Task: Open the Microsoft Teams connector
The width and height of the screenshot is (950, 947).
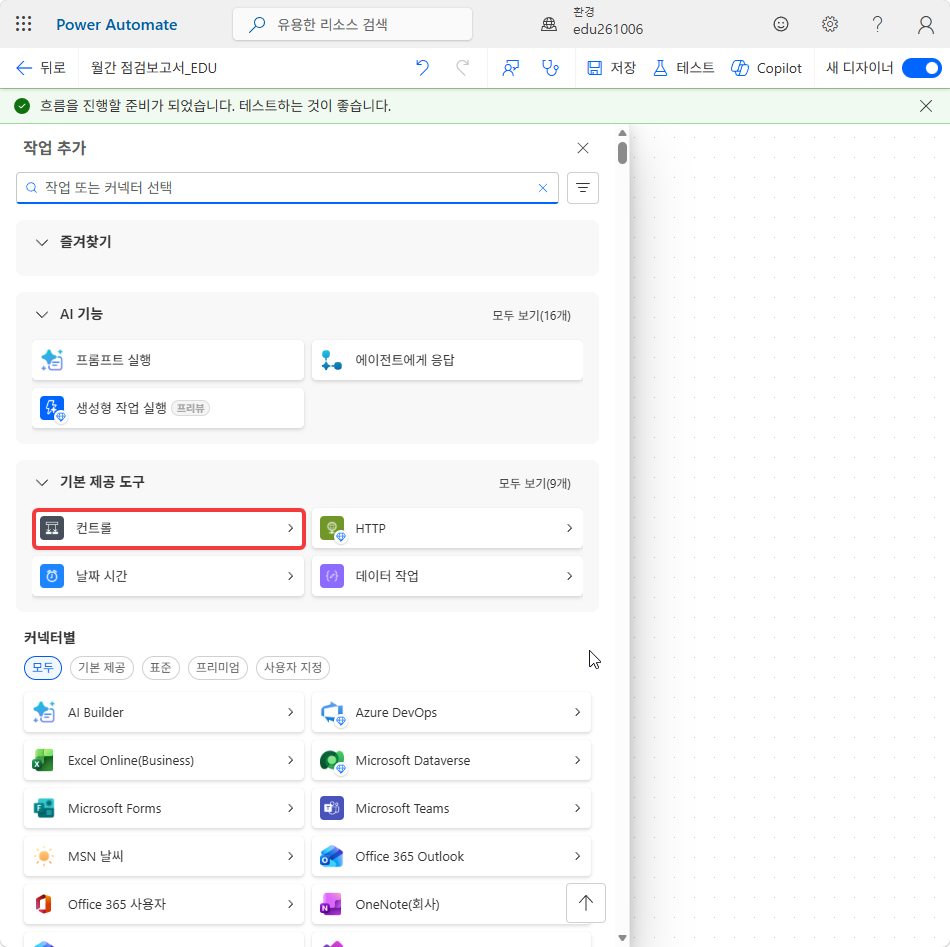Action: click(451, 808)
